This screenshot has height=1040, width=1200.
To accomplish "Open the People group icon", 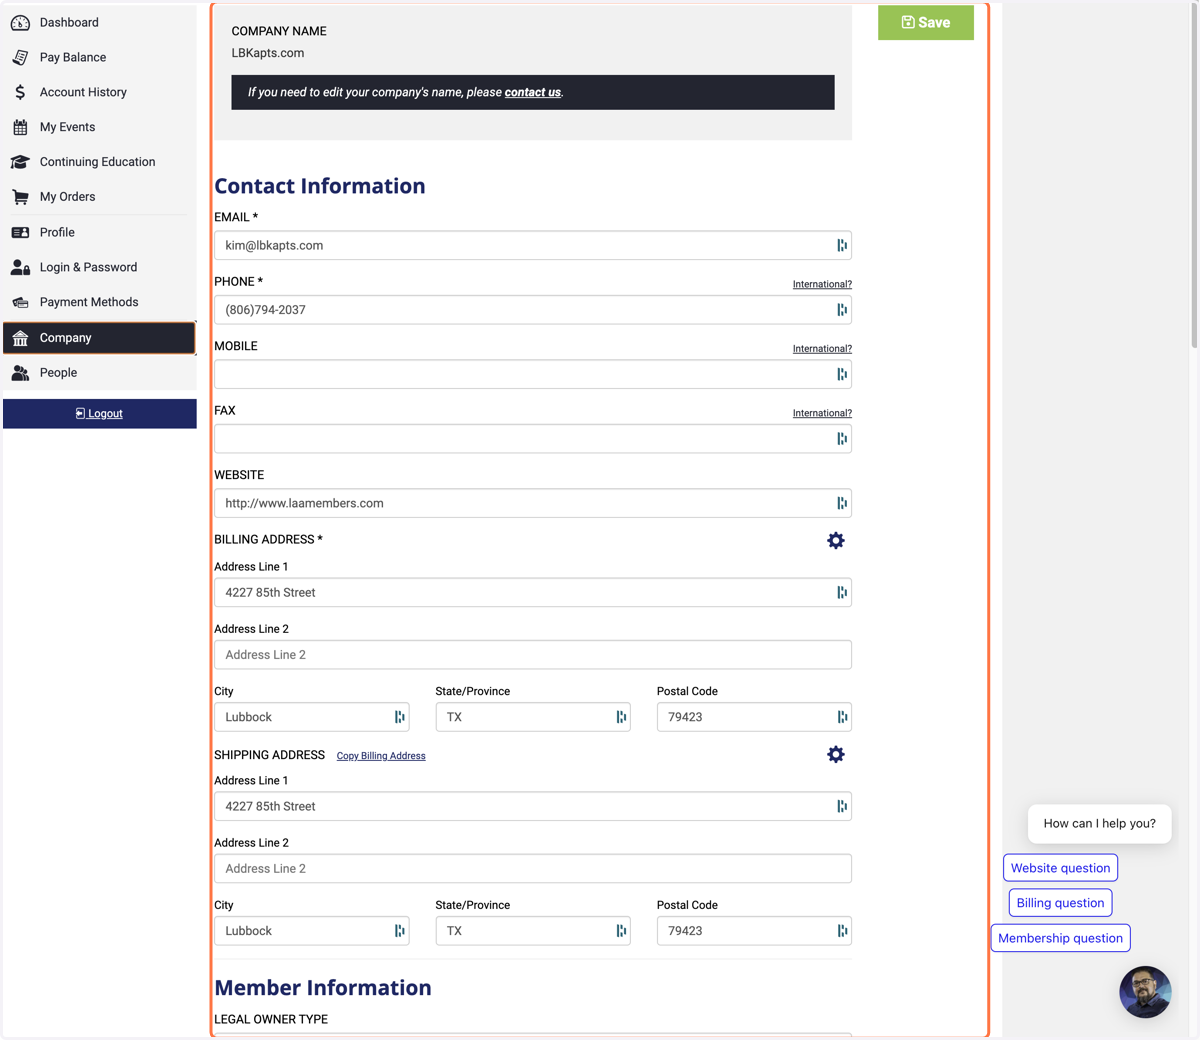I will [x=20, y=373].
